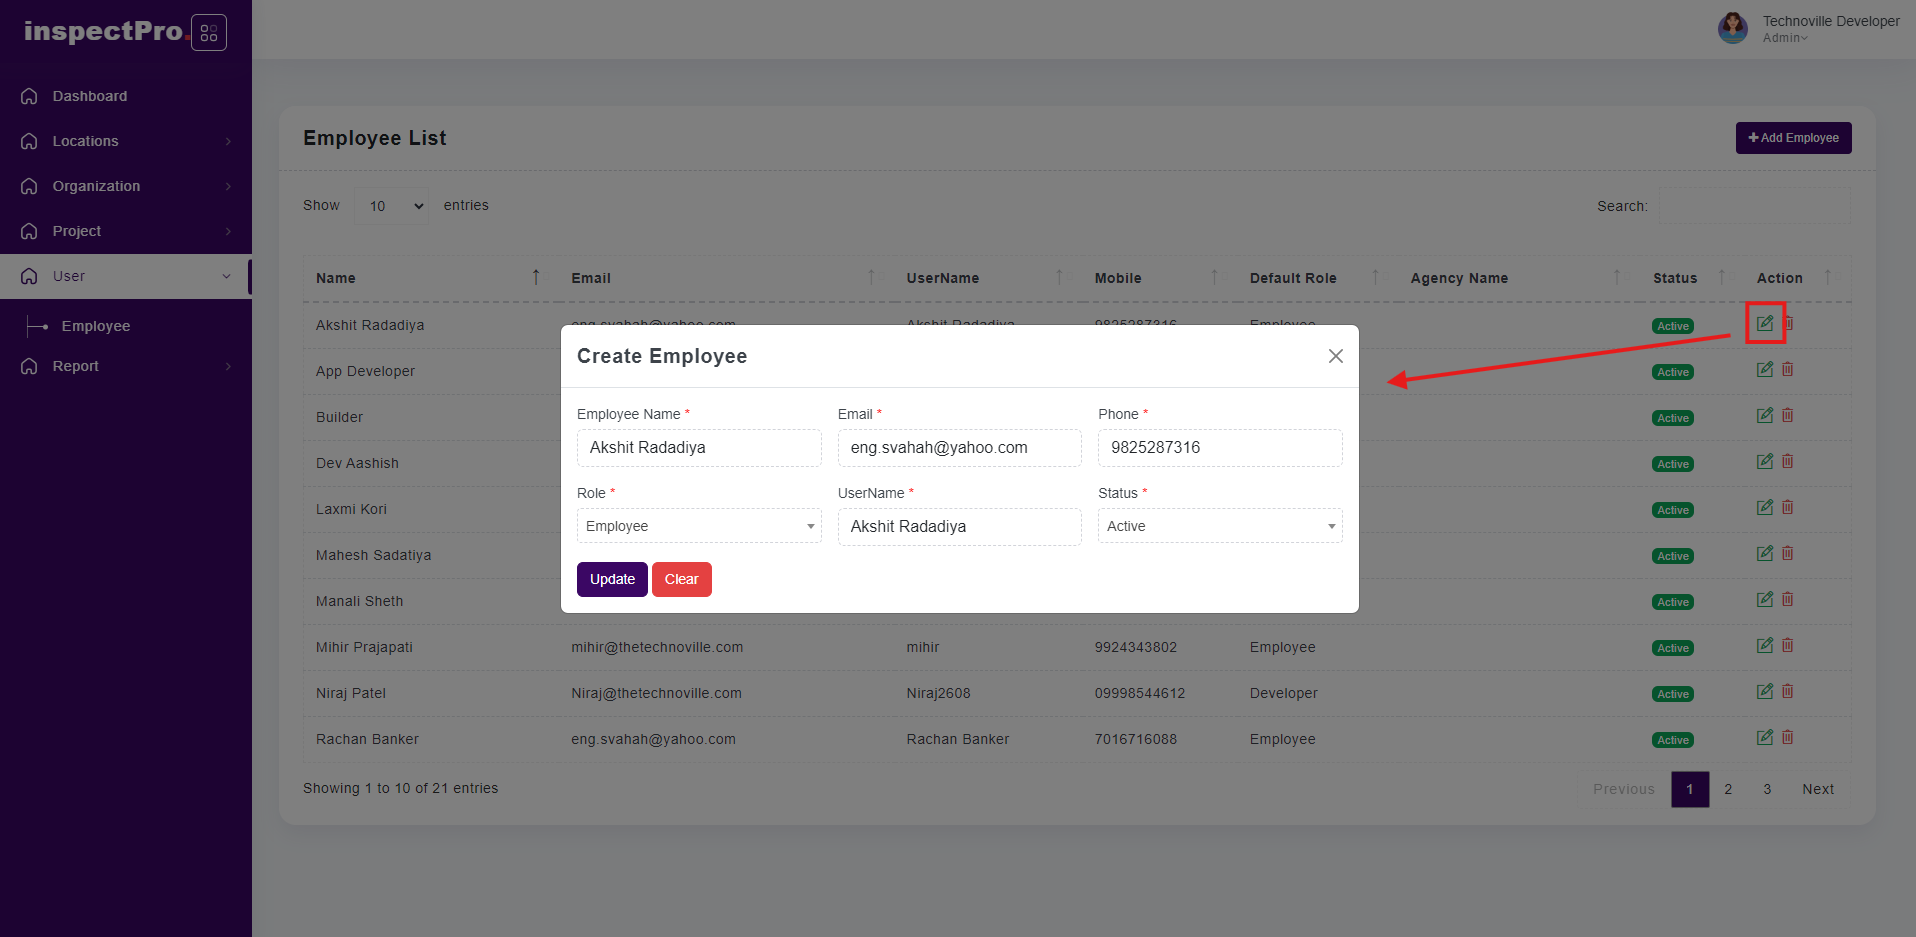Click the grid icon beside inspectPro logo
Viewport: 1916px width, 937px height.
click(x=208, y=33)
